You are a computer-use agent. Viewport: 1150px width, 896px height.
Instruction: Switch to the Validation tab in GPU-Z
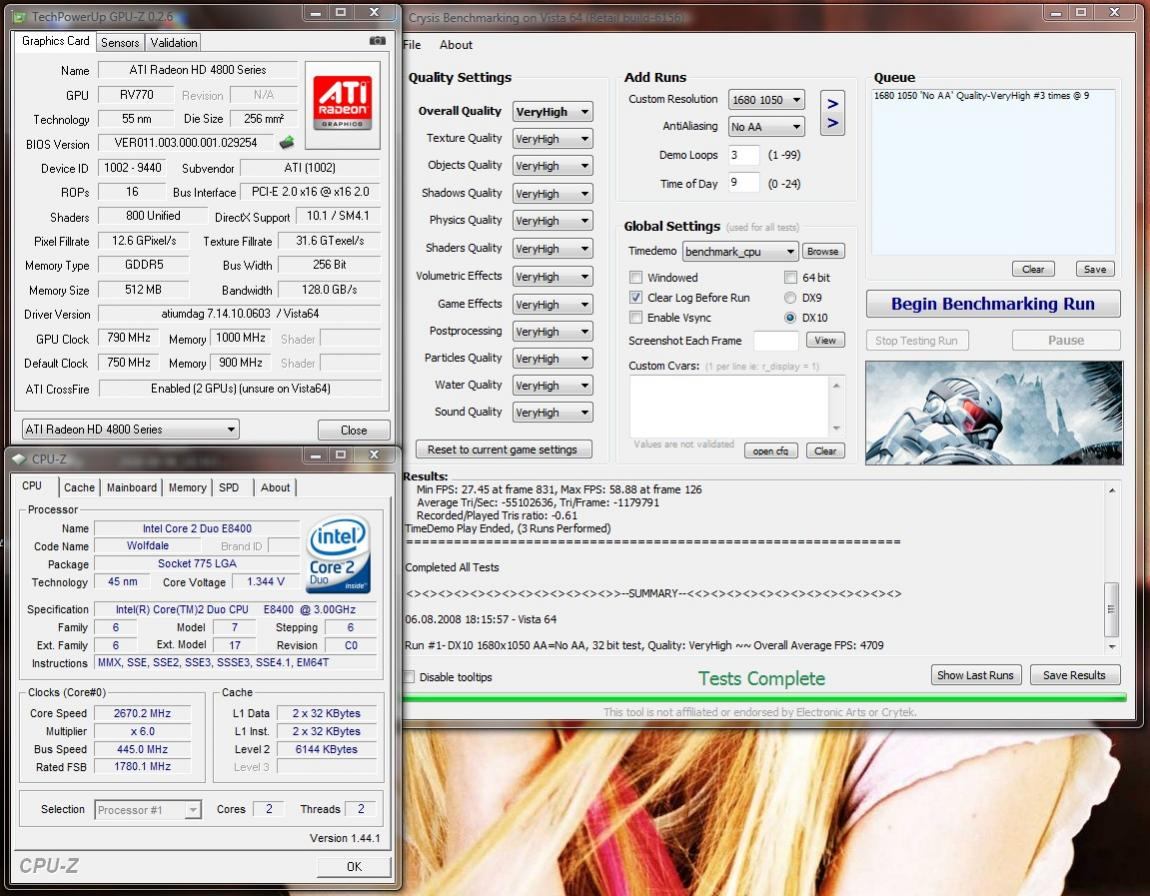[x=174, y=43]
